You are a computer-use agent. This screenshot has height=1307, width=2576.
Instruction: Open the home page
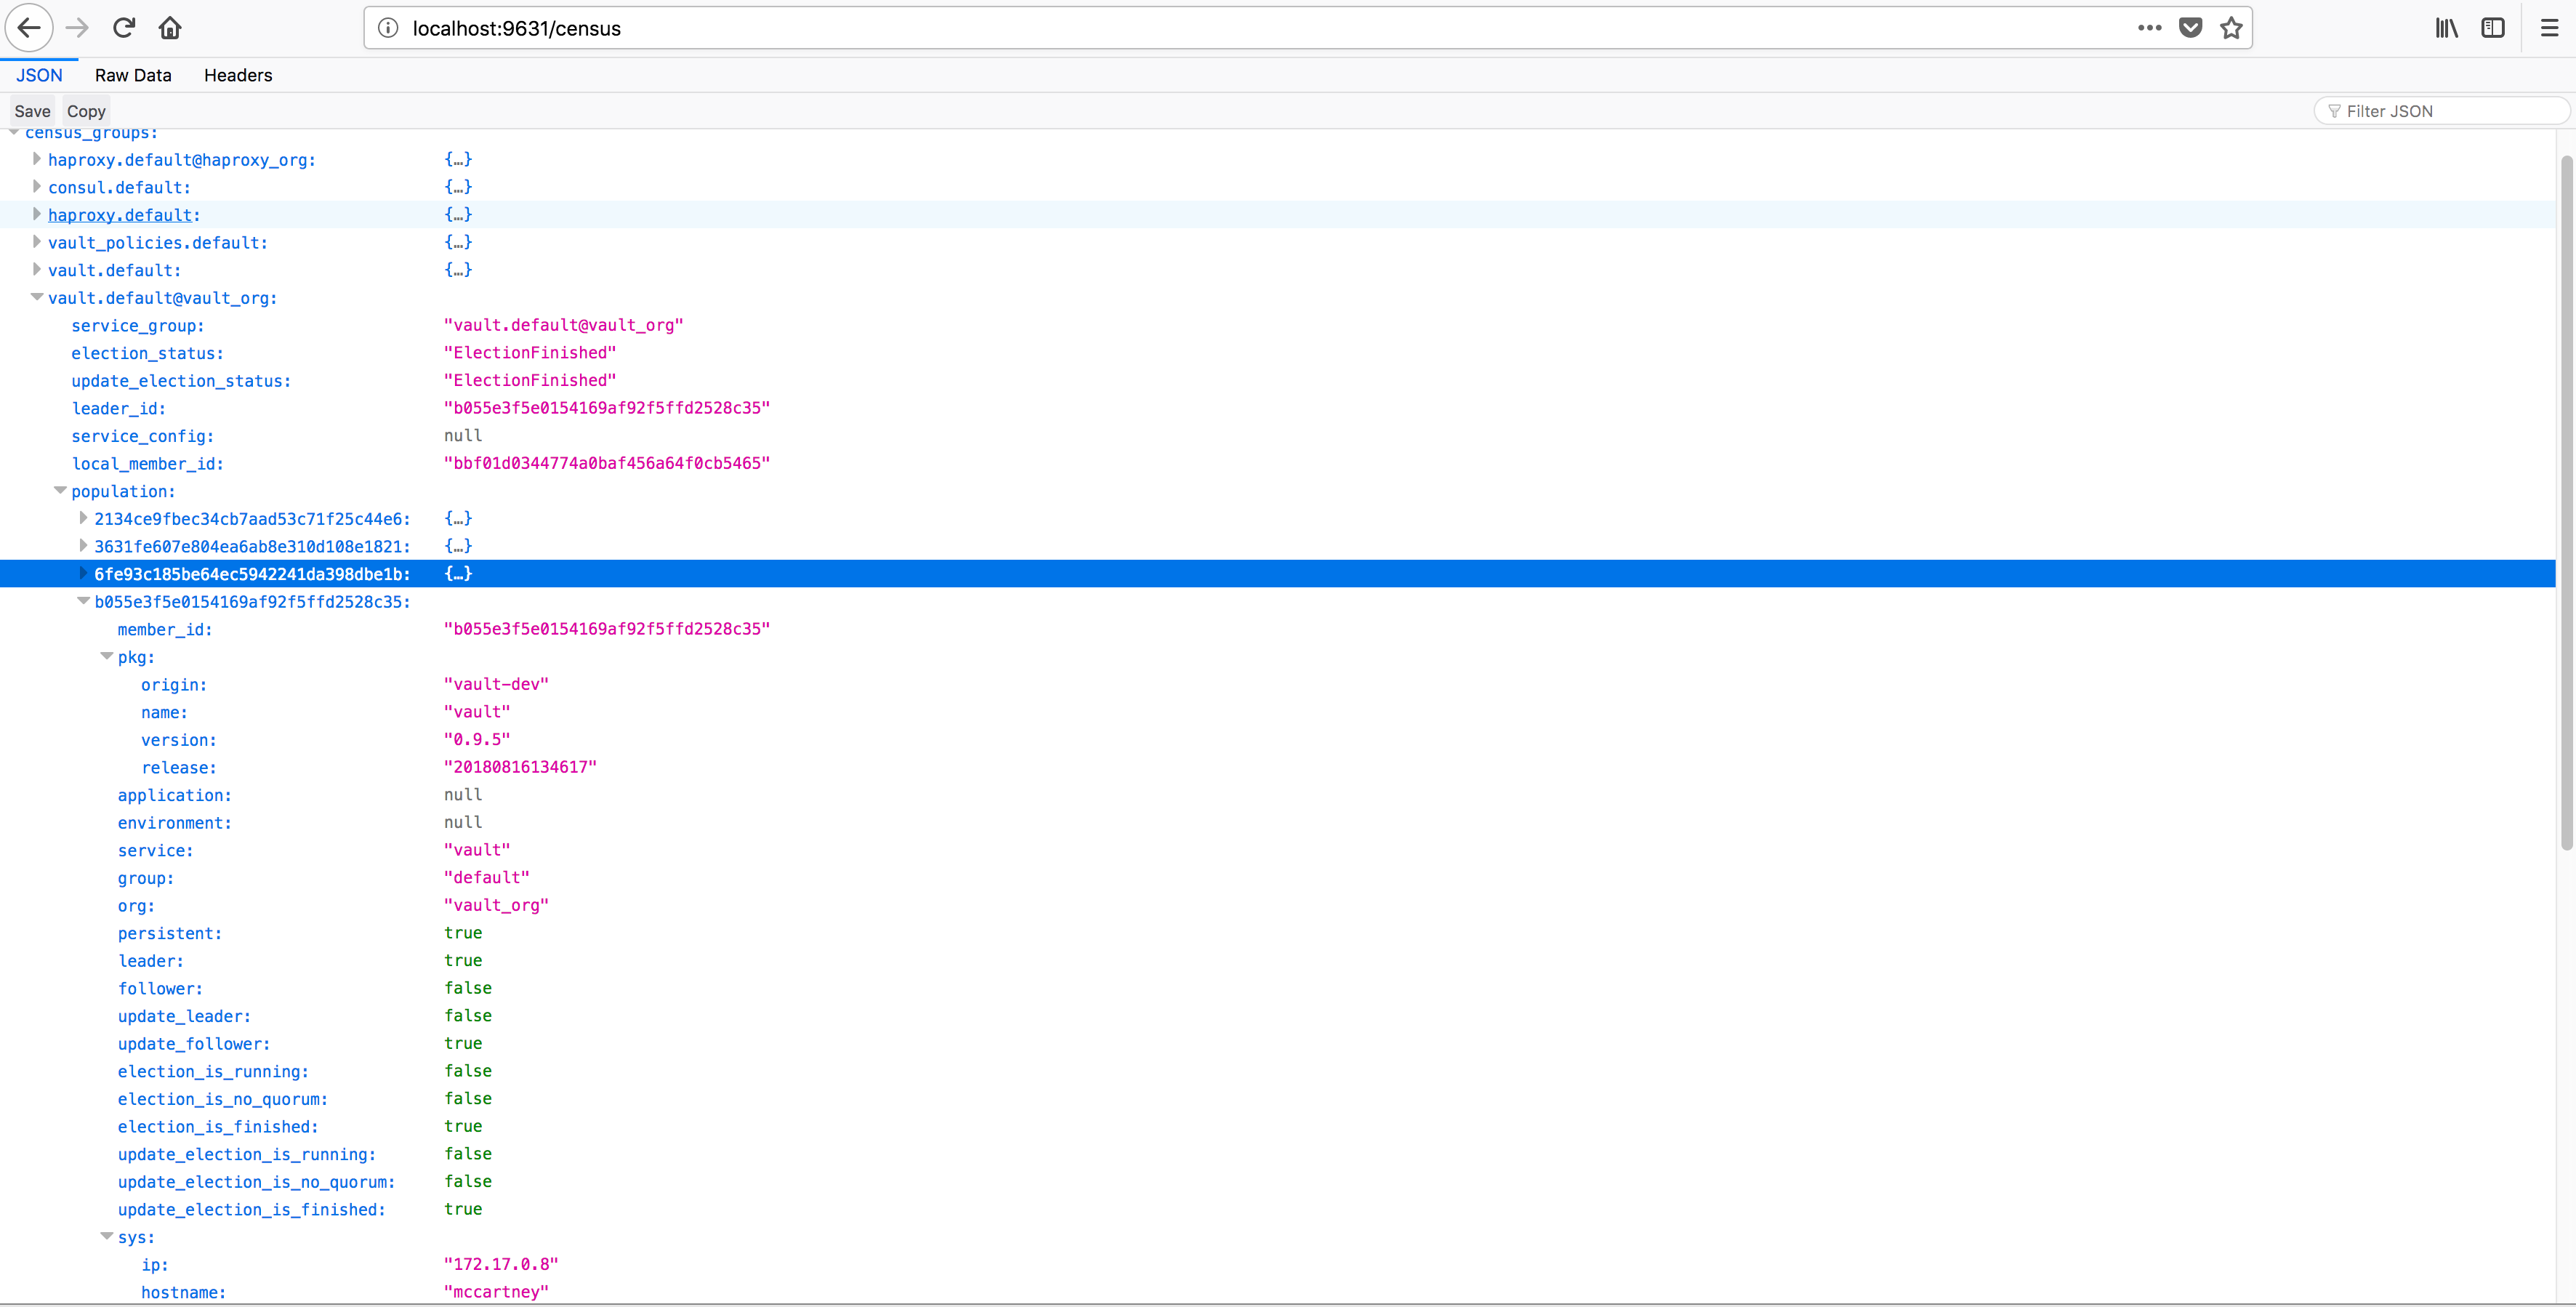170,28
